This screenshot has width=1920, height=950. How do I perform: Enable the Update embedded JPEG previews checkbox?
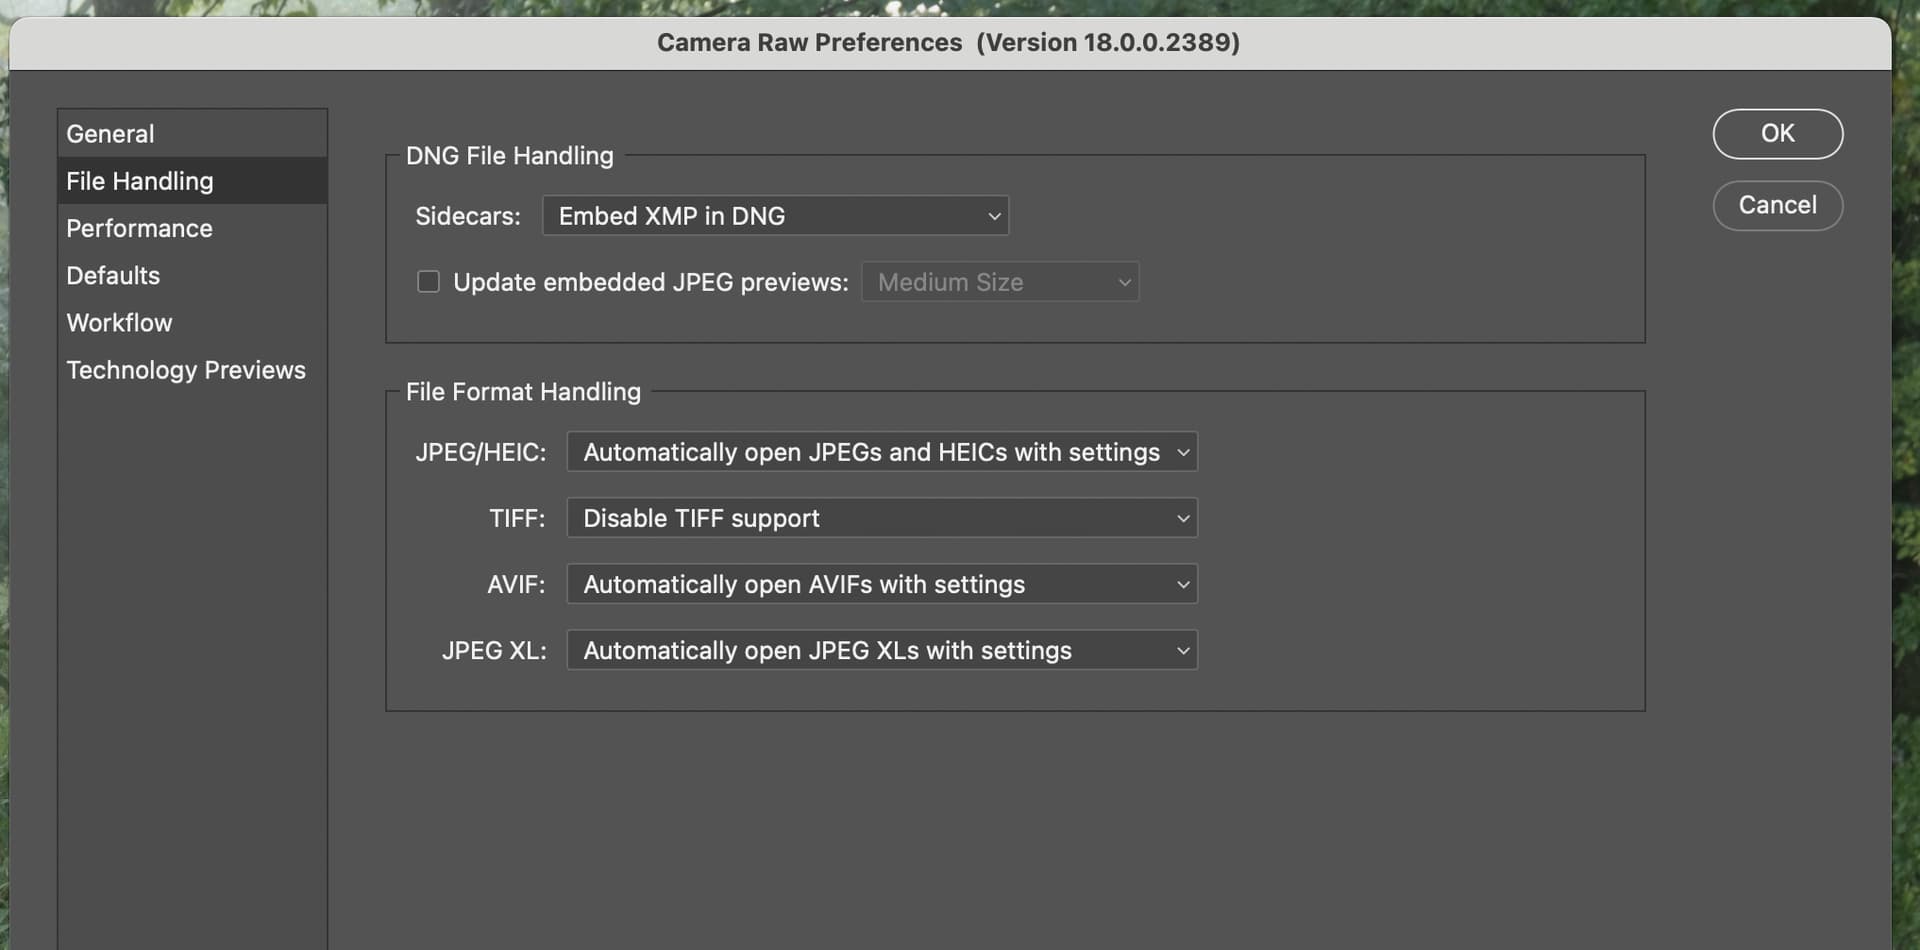[x=428, y=282]
